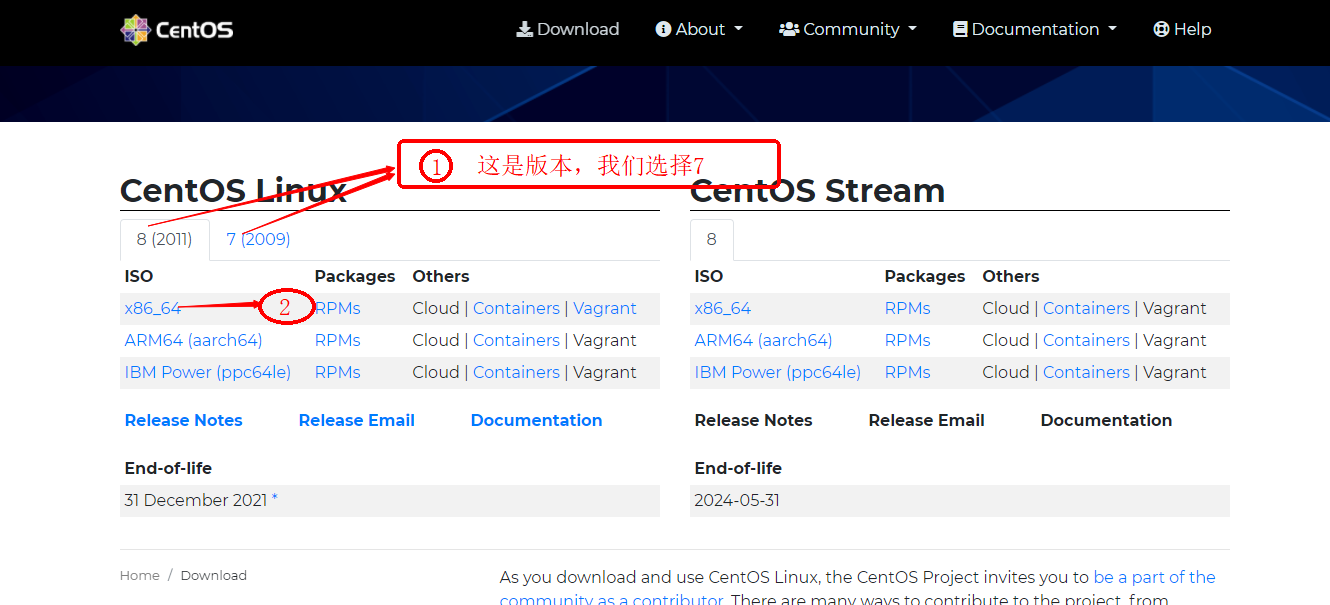Open the 'be a part of the' contributor link
The image size is (1330, 605).
click(x=1154, y=577)
